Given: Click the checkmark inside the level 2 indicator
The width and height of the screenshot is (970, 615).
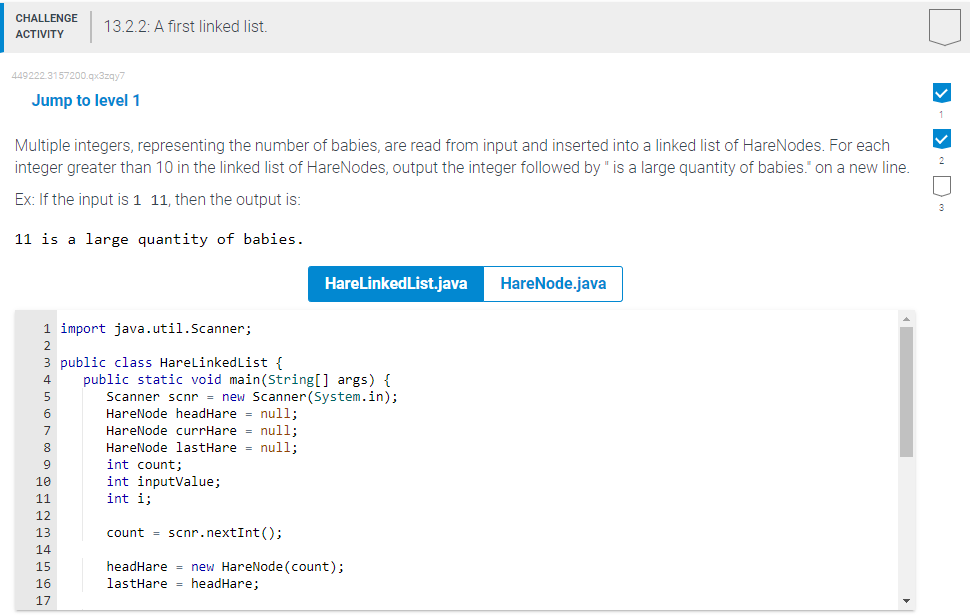Looking at the screenshot, I should tap(941, 139).
